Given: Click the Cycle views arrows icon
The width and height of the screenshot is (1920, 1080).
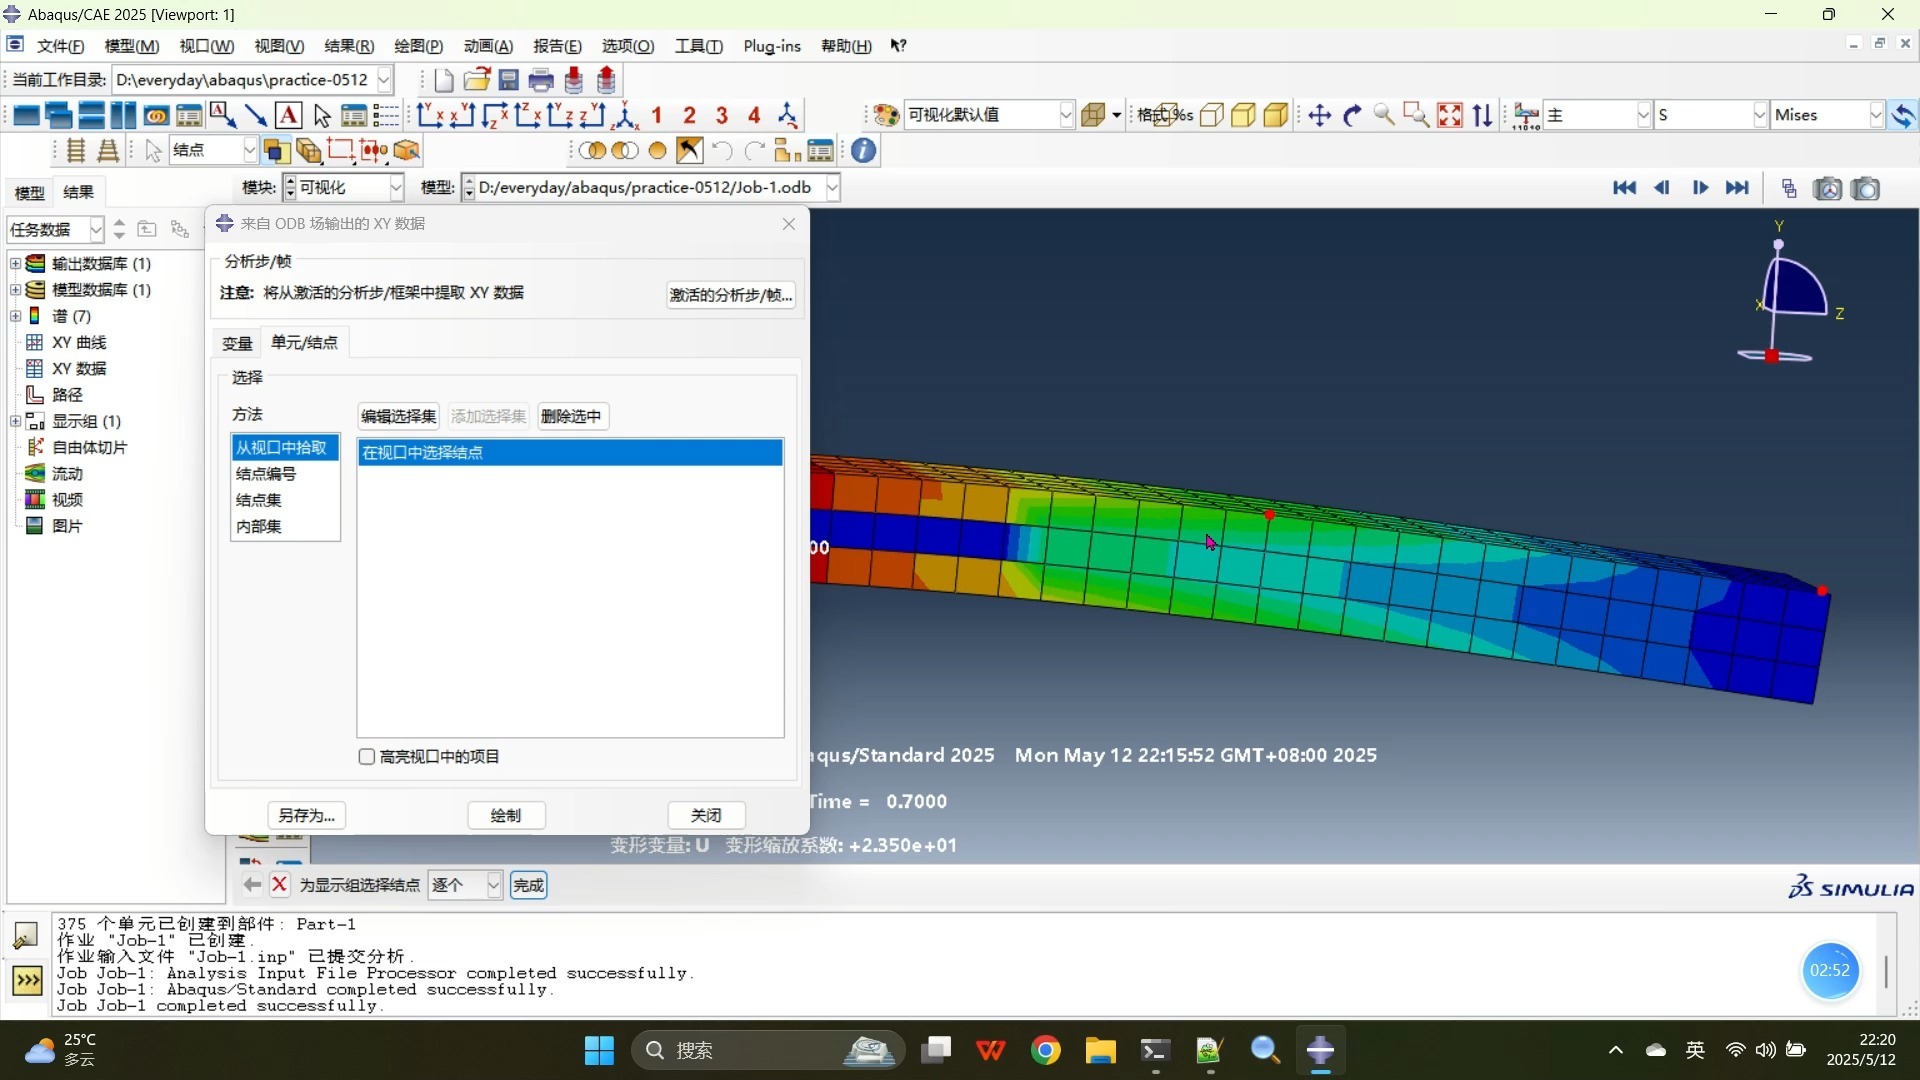Looking at the screenshot, I should point(1483,116).
